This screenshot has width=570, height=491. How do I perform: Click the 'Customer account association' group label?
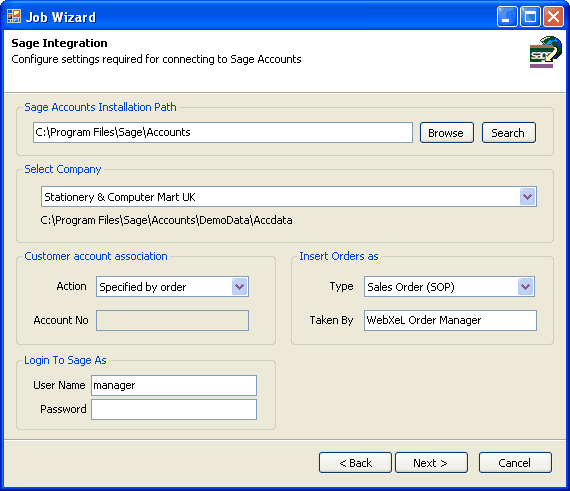point(96,256)
